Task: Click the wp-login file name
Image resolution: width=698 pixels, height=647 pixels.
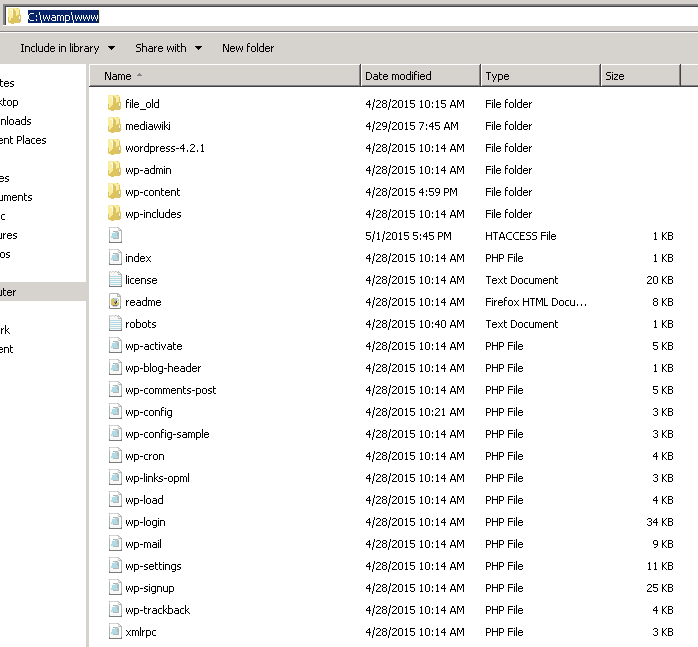Action: (145, 522)
